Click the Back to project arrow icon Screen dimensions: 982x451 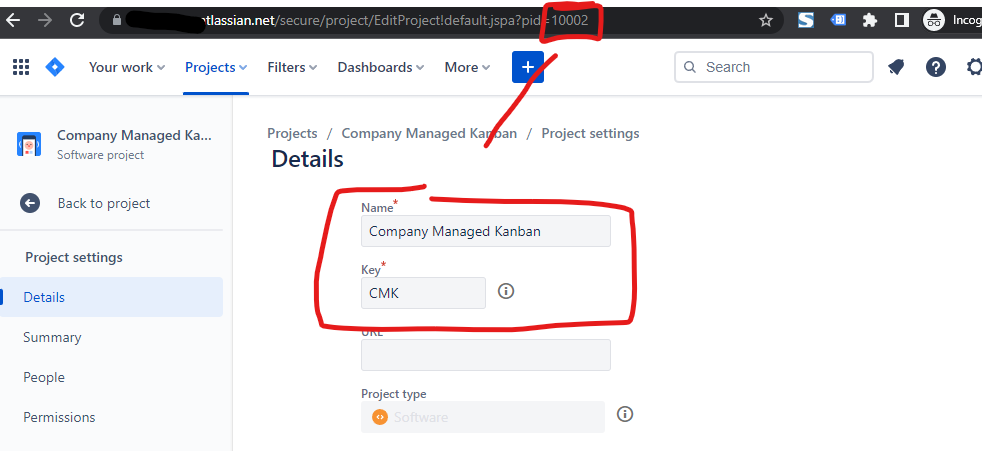click(30, 203)
